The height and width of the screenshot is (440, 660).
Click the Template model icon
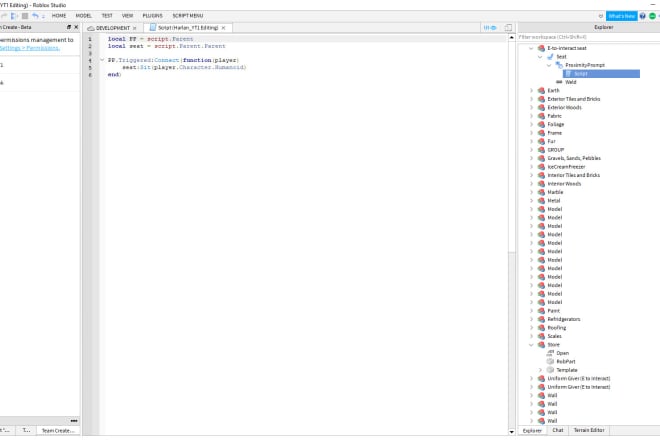[550, 370]
